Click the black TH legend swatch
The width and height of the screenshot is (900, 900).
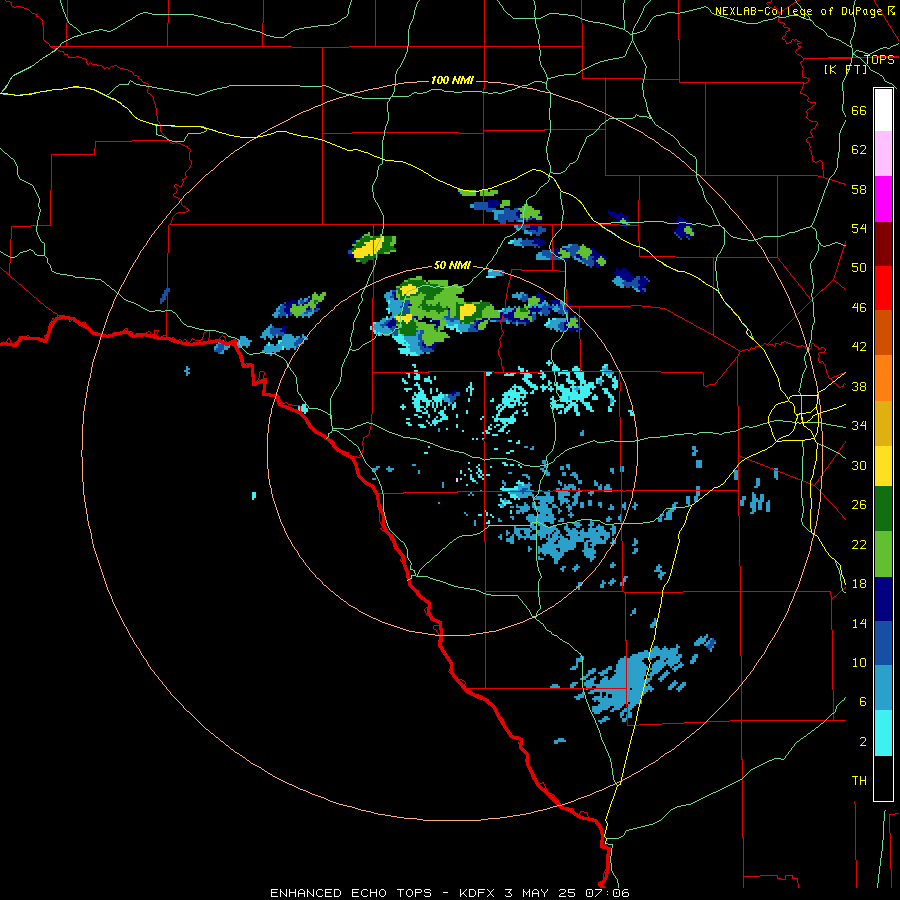[883, 778]
